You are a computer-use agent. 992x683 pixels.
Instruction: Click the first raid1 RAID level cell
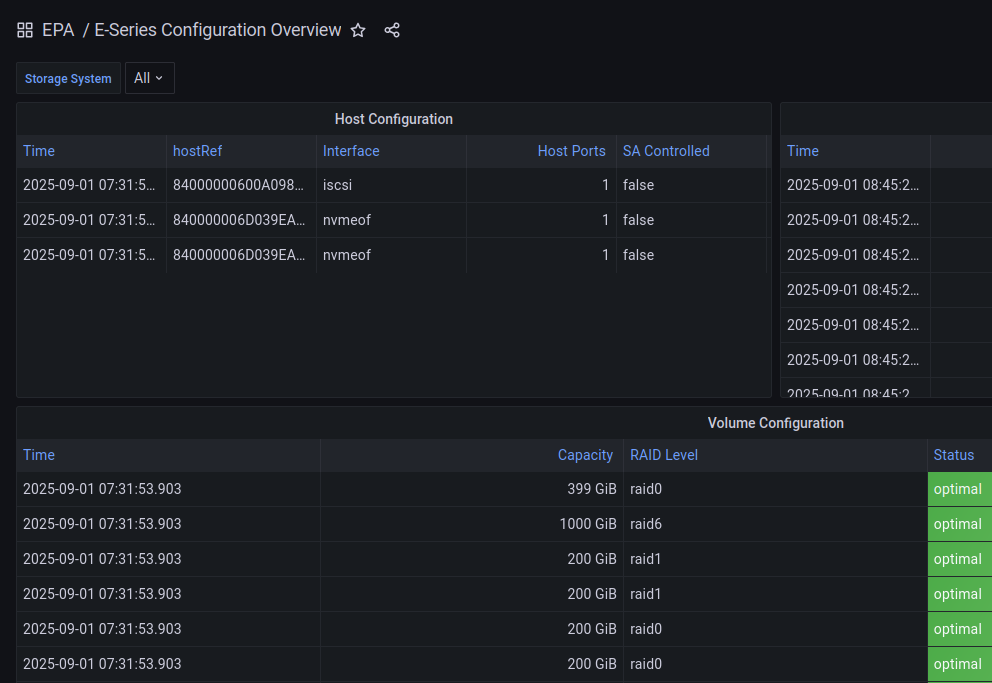click(776, 559)
